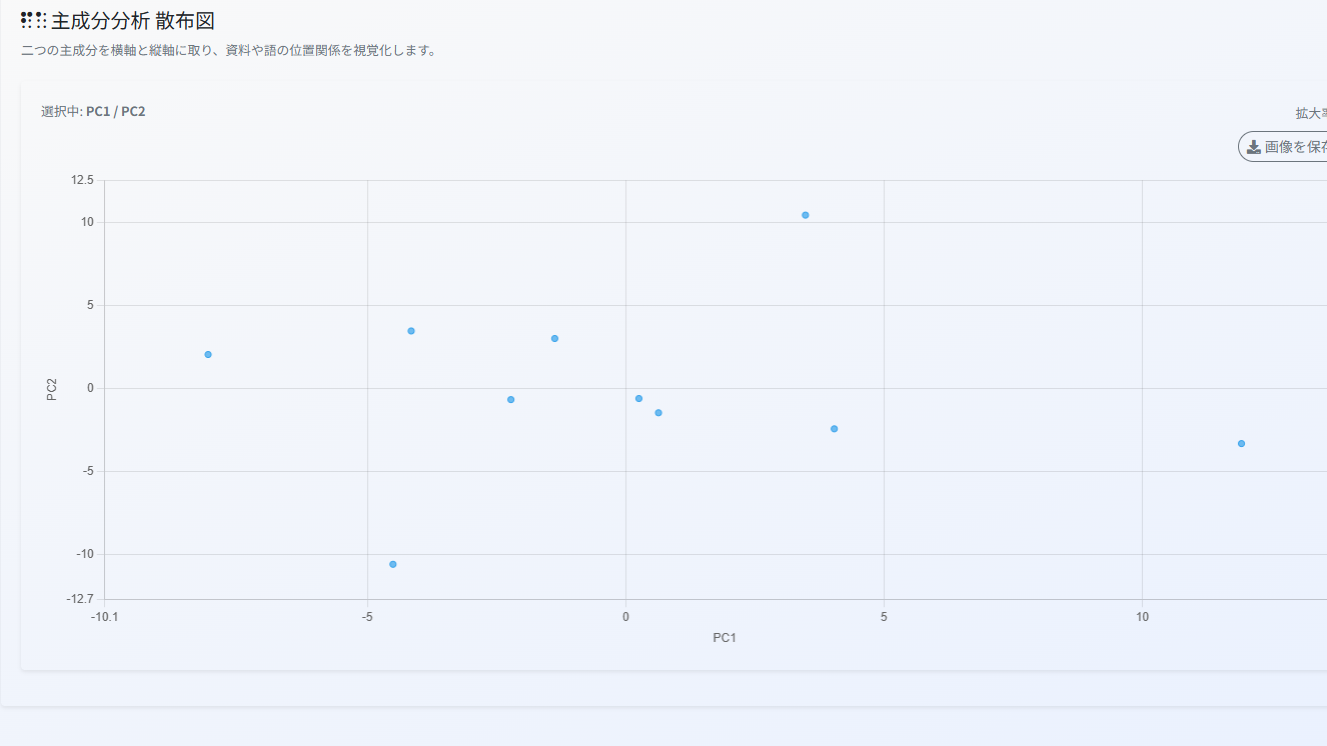The height and width of the screenshot is (746, 1327).
Task: Select the topmost data point above PC2 10
Action: click(x=805, y=215)
